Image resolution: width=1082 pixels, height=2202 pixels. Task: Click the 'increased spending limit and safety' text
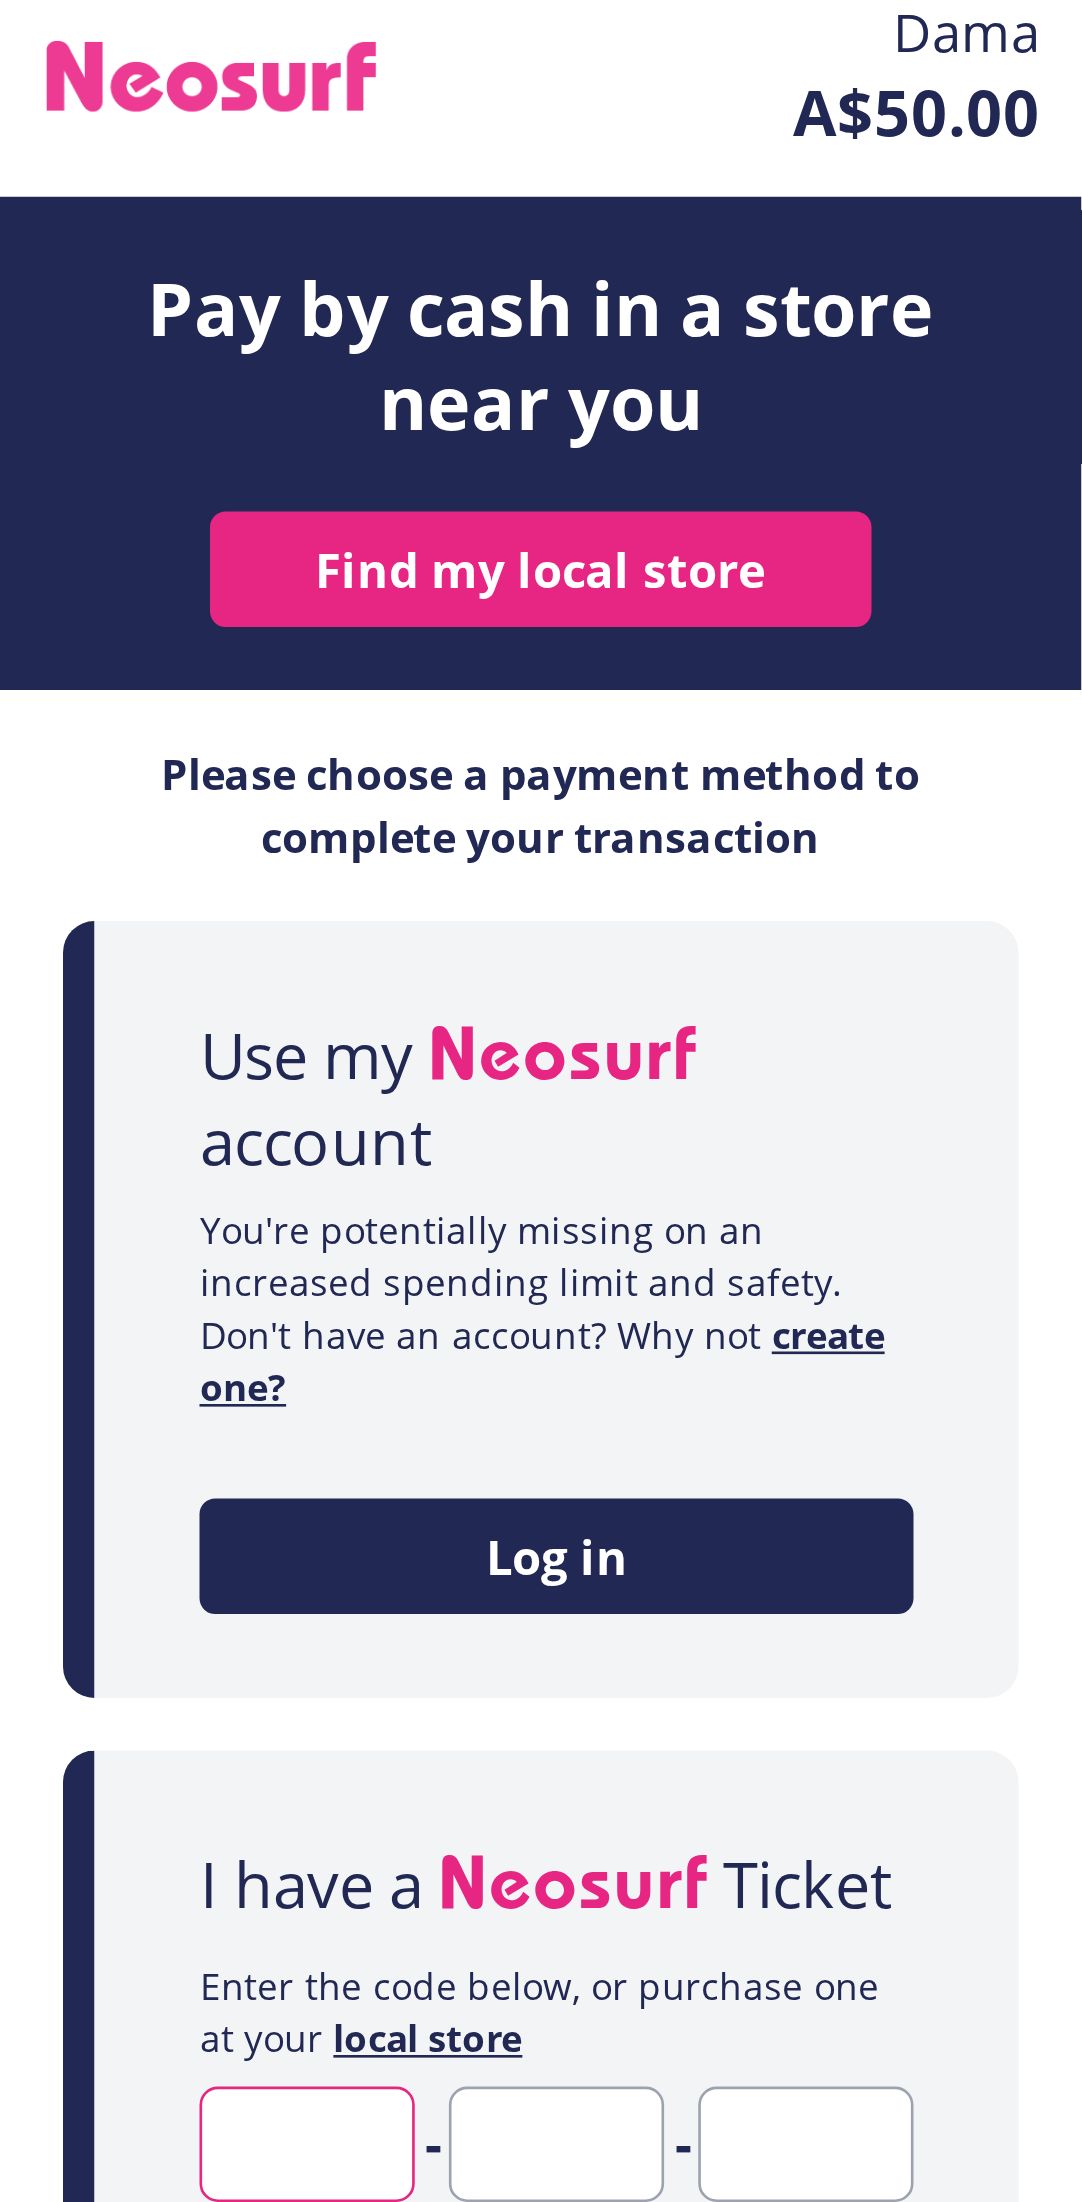point(520,1284)
